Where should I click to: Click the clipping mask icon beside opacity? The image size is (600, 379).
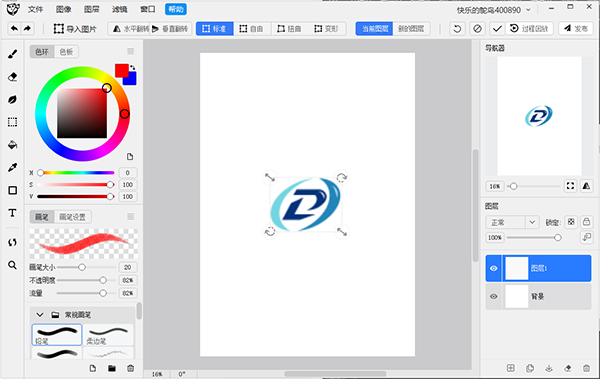click(x=586, y=237)
